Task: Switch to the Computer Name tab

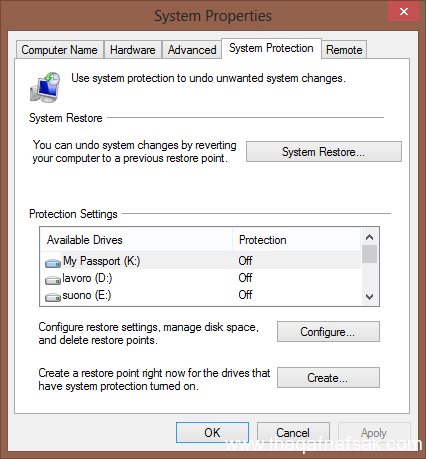Action: point(60,50)
